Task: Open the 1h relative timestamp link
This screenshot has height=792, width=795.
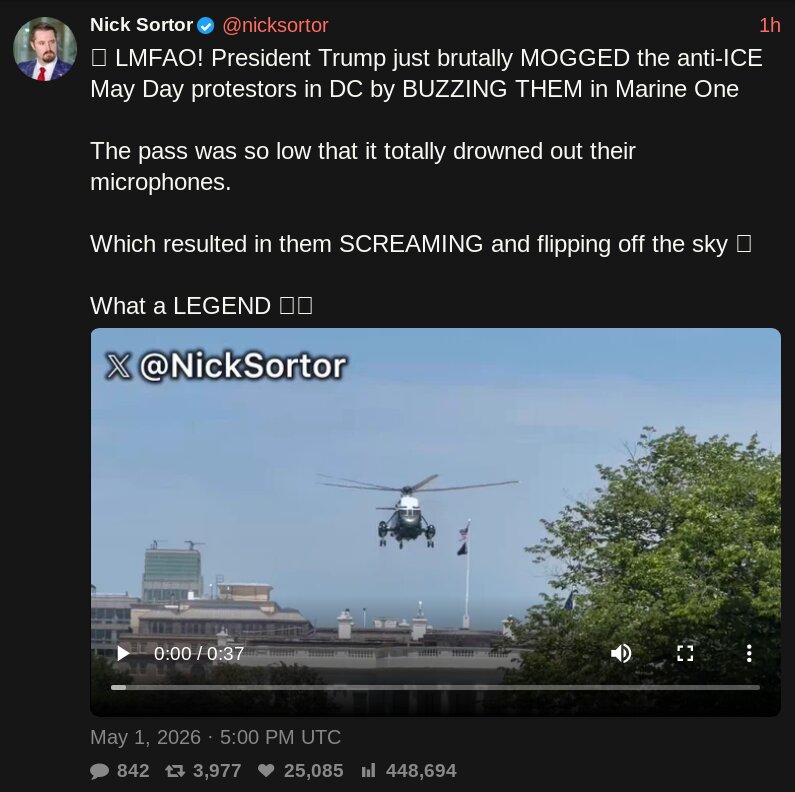Action: click(x=770, y=25)
